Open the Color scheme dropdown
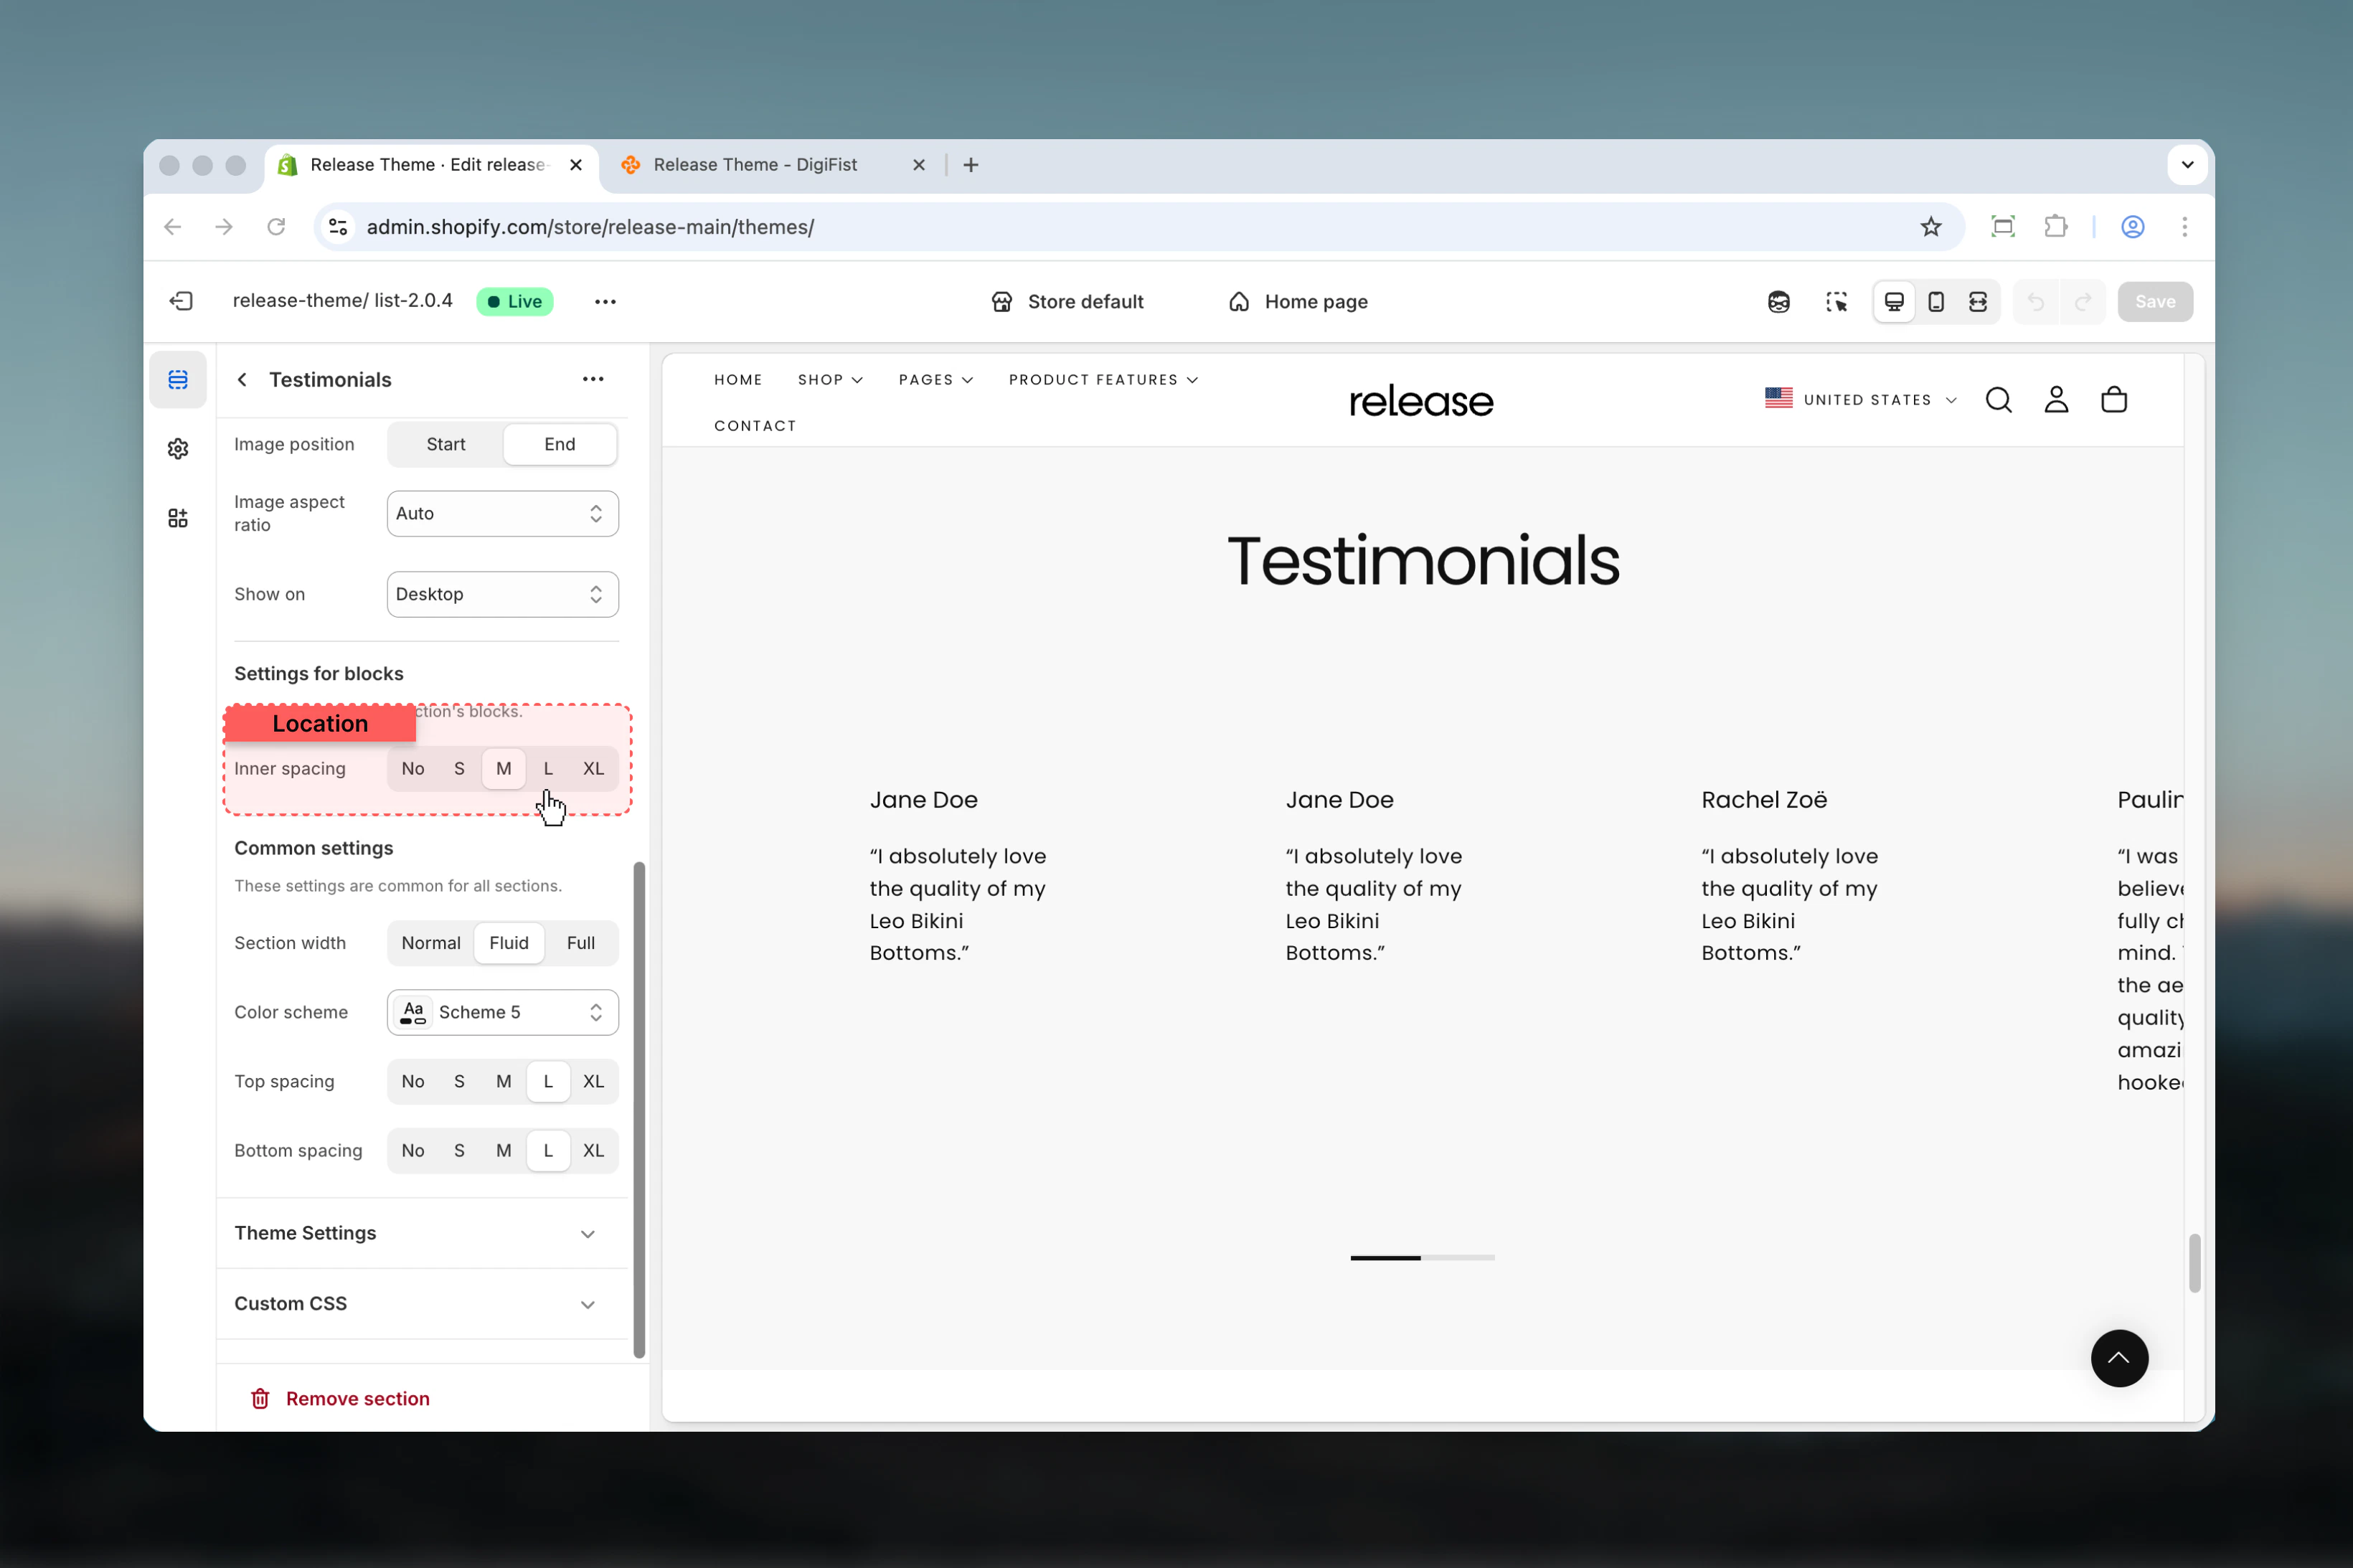 tap(503, 1013)
